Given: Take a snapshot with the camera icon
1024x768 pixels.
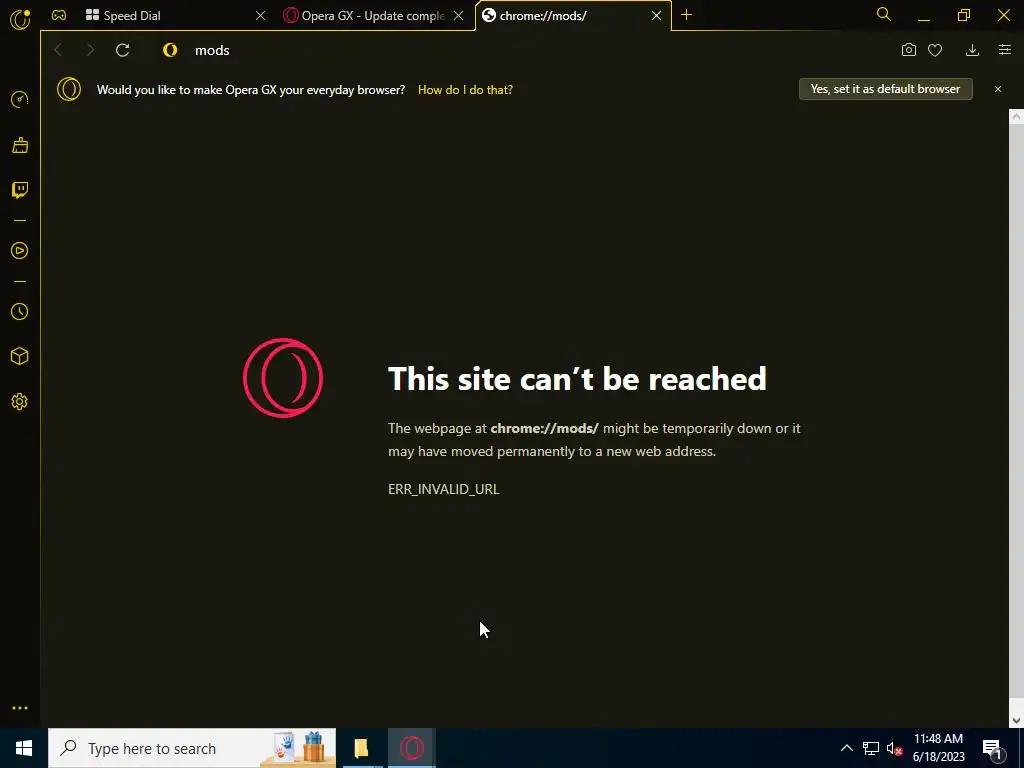Looking at the screenshot, I should click(x=908, y=50).
